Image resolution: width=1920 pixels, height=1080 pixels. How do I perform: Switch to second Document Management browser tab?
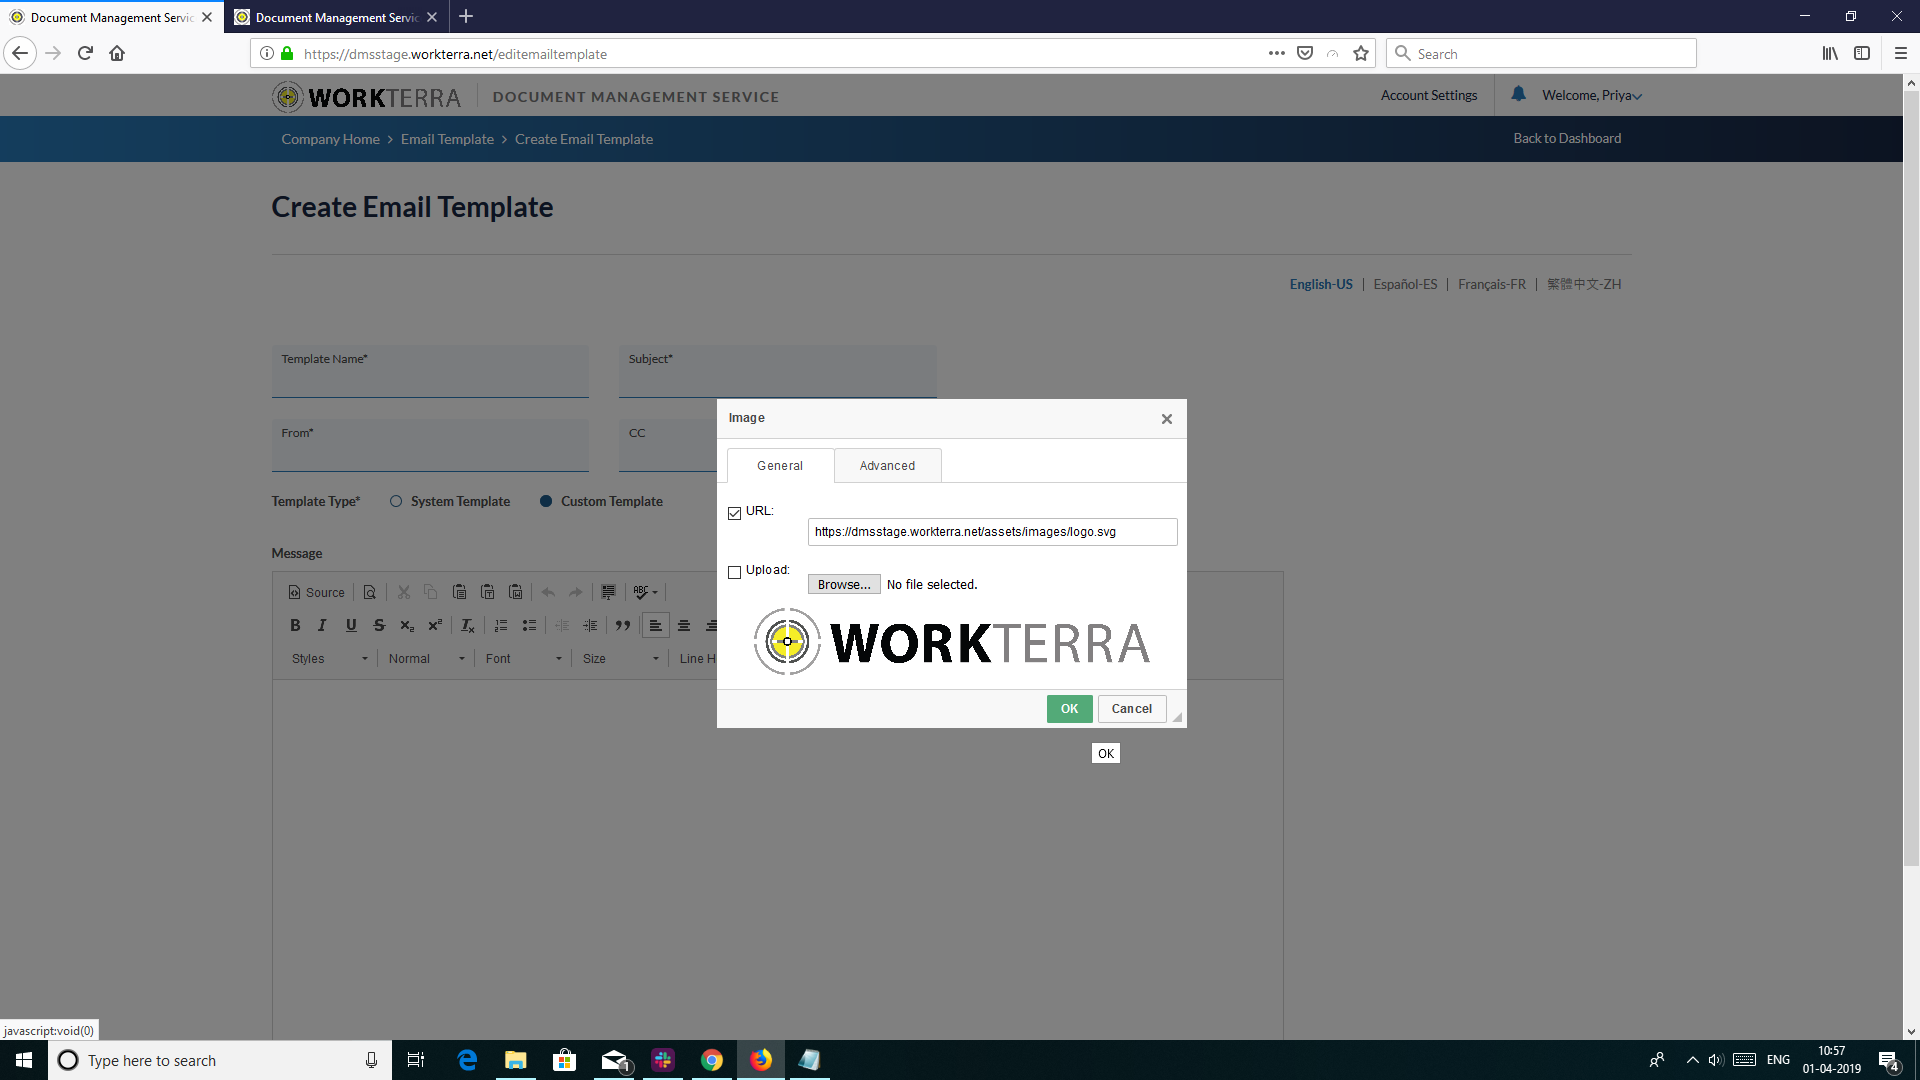335,17
